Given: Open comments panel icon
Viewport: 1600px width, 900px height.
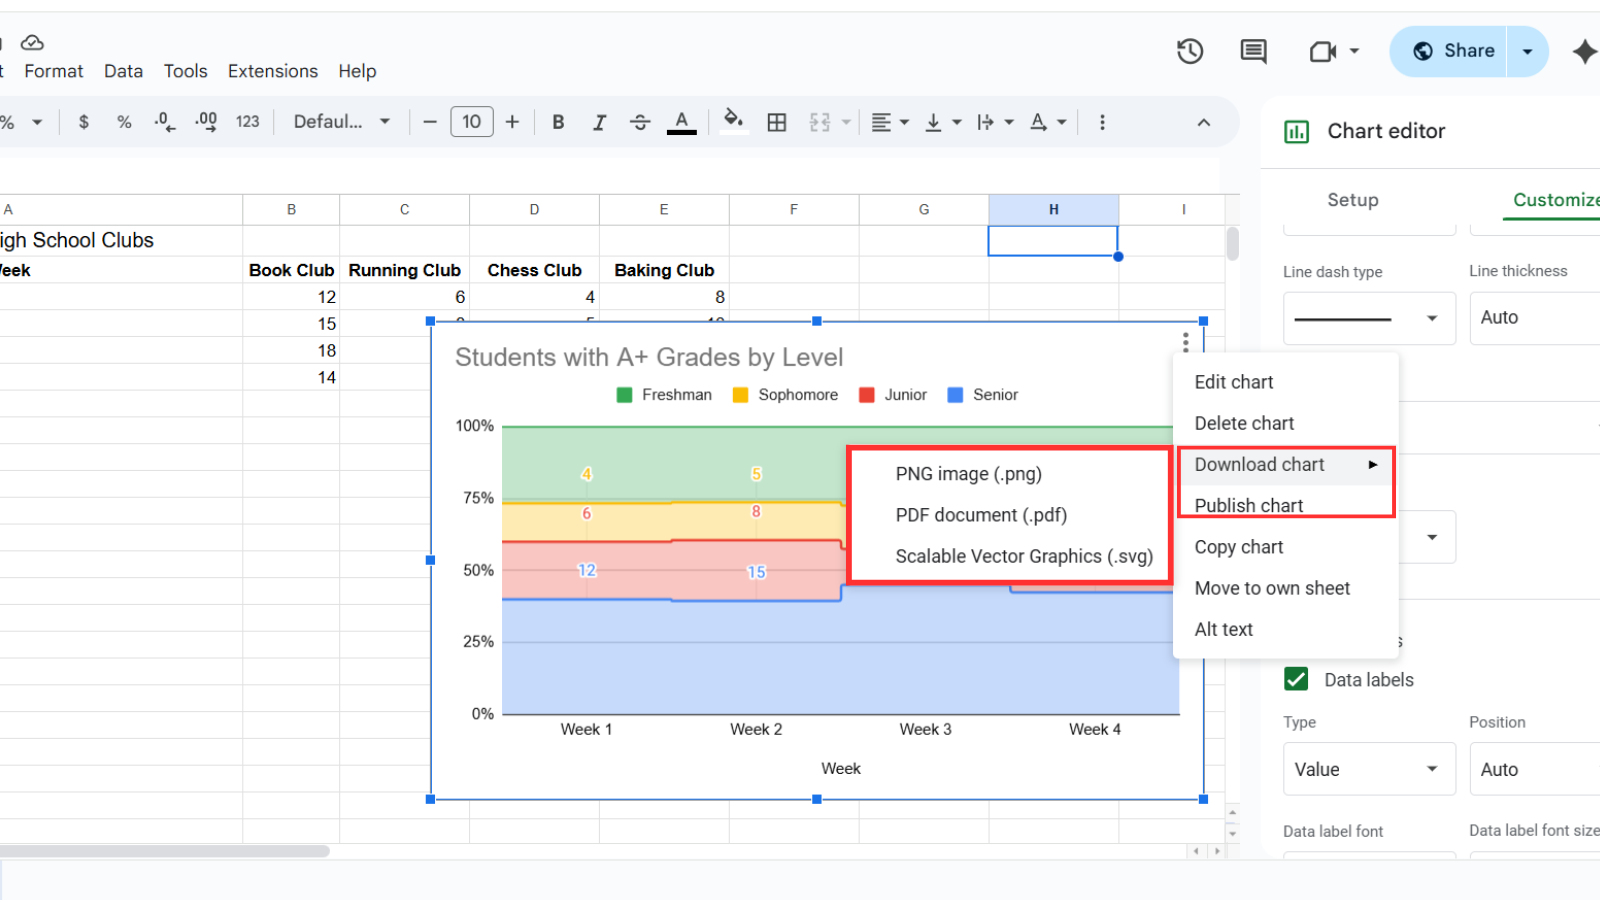Looking at the screenshot, I should pyautogui.click(x=1253, y=51).
